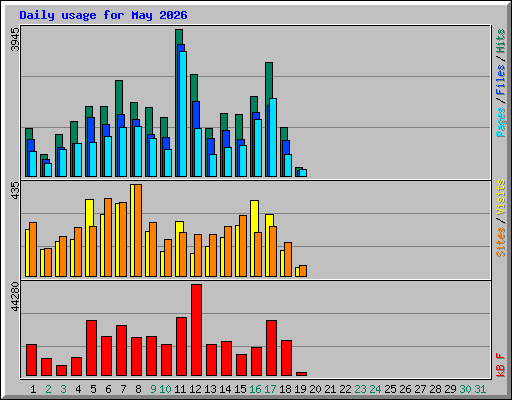This screenshot has width=512, height=400.
Task: Click the orange sites bar for day 19
Action: point(303,271)
